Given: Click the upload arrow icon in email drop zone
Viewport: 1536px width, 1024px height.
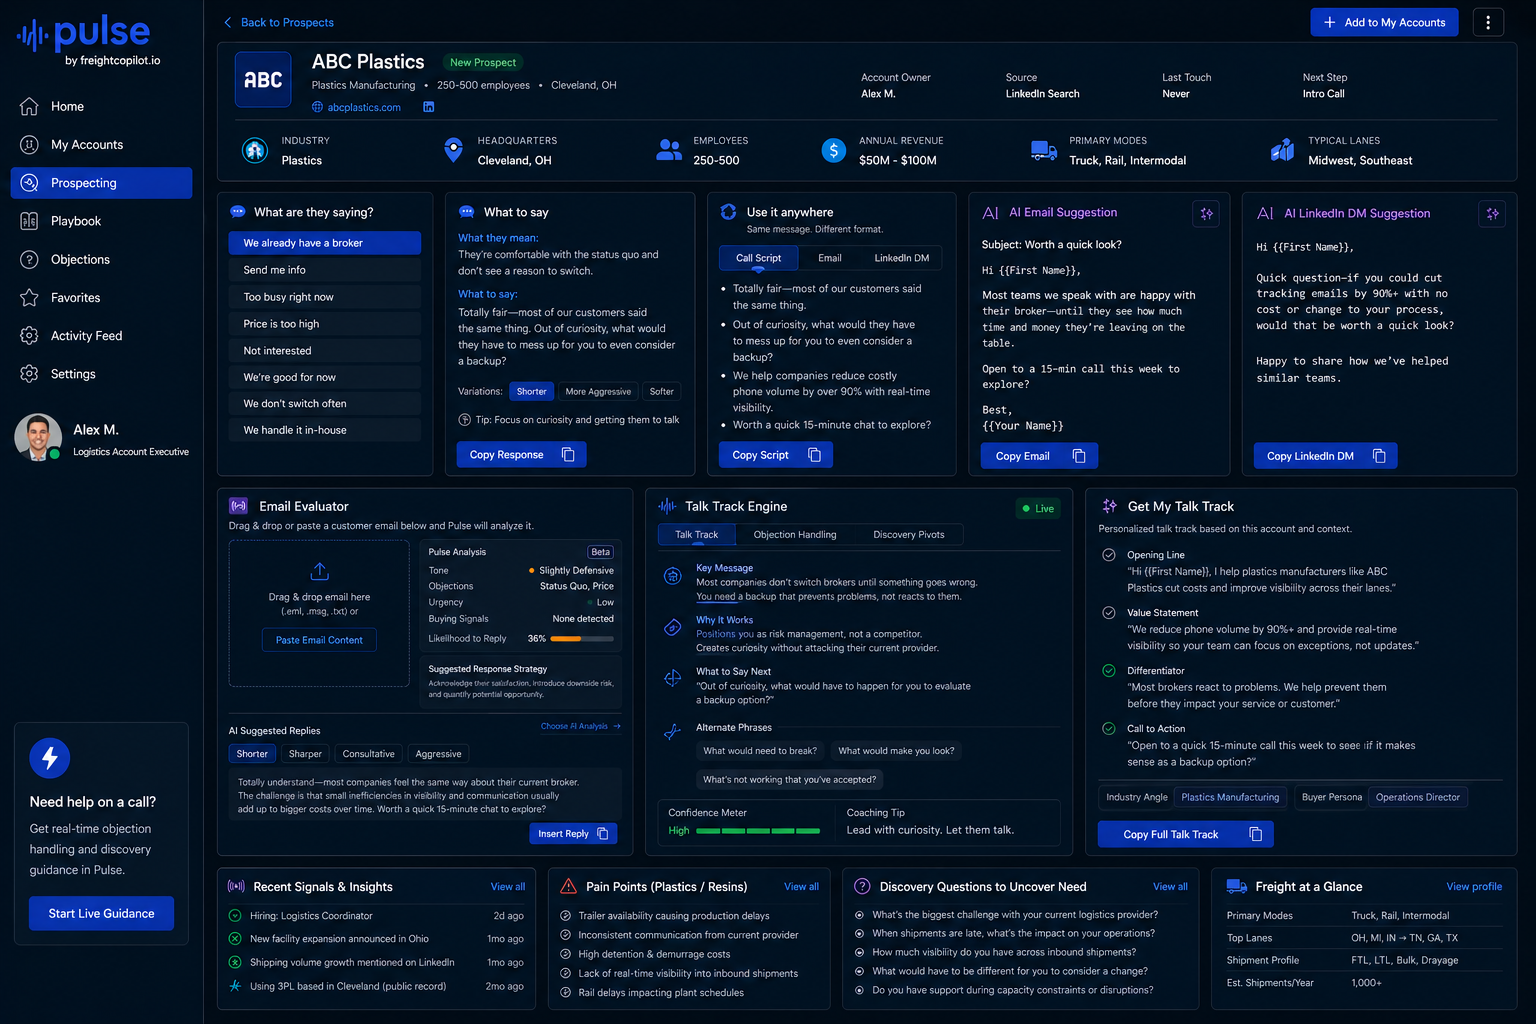Looking at the screenshot, I should (x=319, y=571).
